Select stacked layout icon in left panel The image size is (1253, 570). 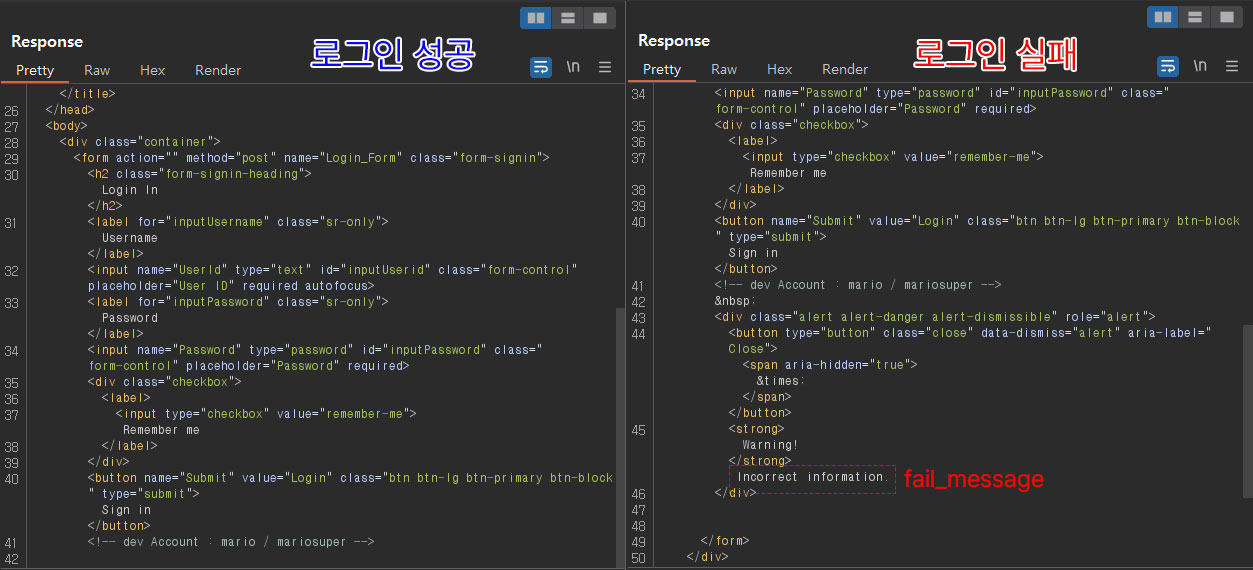[x=567, y=18]
